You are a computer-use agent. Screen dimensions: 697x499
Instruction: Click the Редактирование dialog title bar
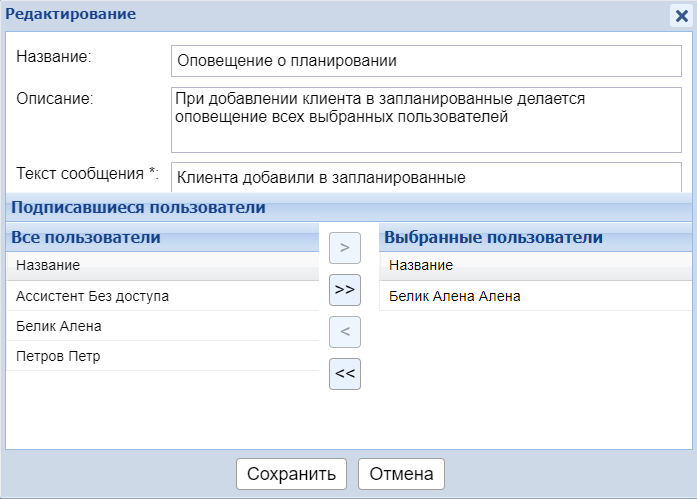pyautogui.click(x=300, y=15)
